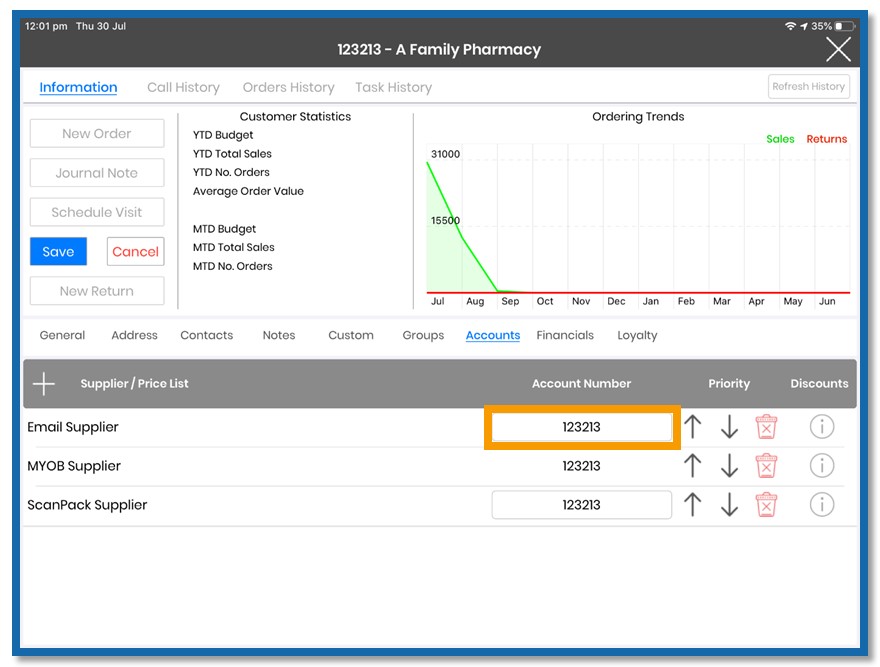
Task: Go to the Loyalty sub-tab
Action: point(637,335)
